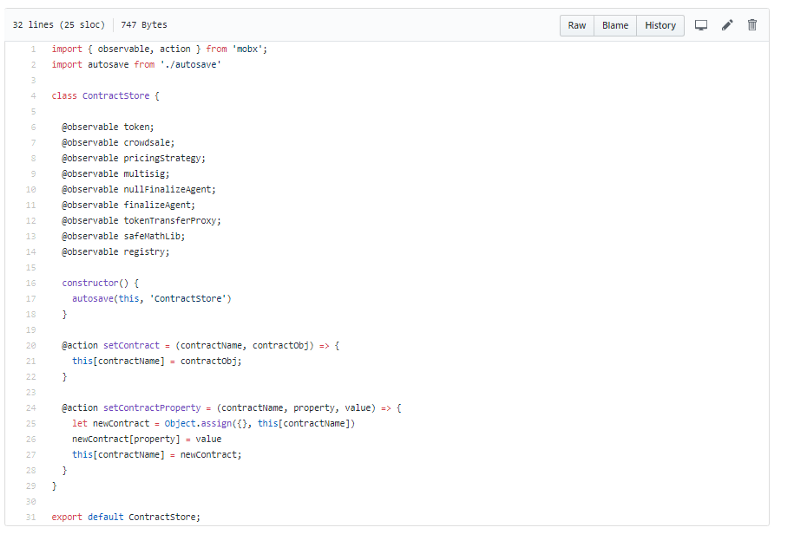
Task: Click the '@observable multisig;' line
Action: click(x=115, y=174)
